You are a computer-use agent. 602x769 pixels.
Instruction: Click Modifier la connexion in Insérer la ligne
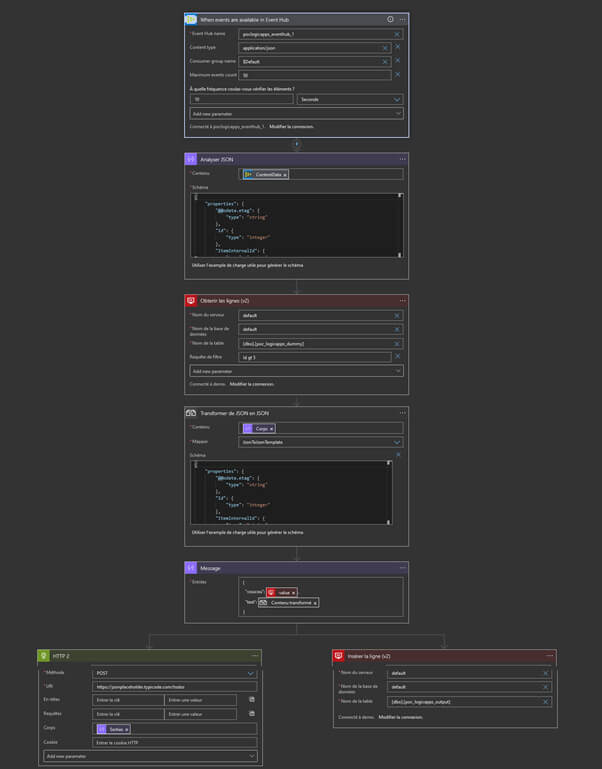pos(400,717)
